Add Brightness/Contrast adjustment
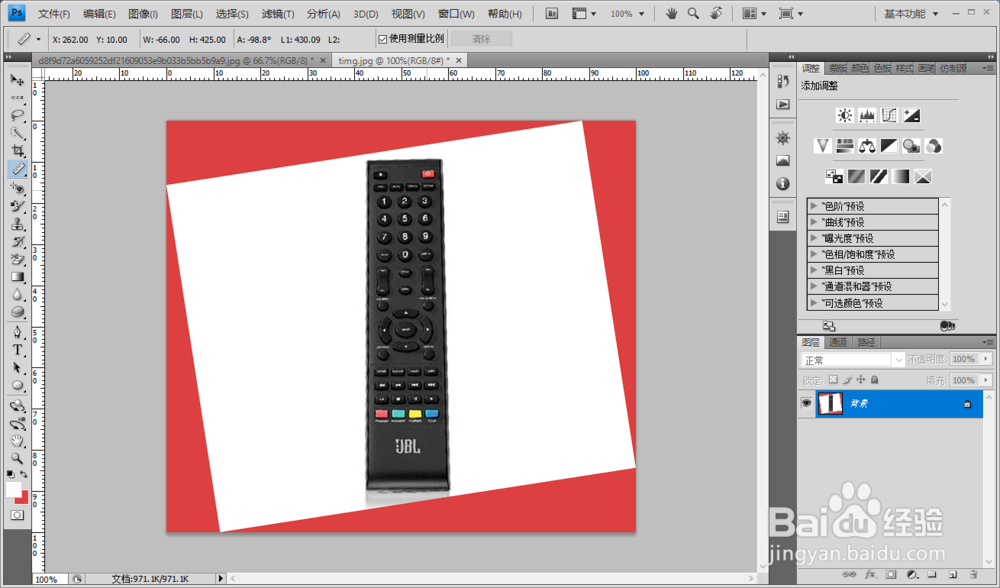1000x588 pixels. point(844,115)
